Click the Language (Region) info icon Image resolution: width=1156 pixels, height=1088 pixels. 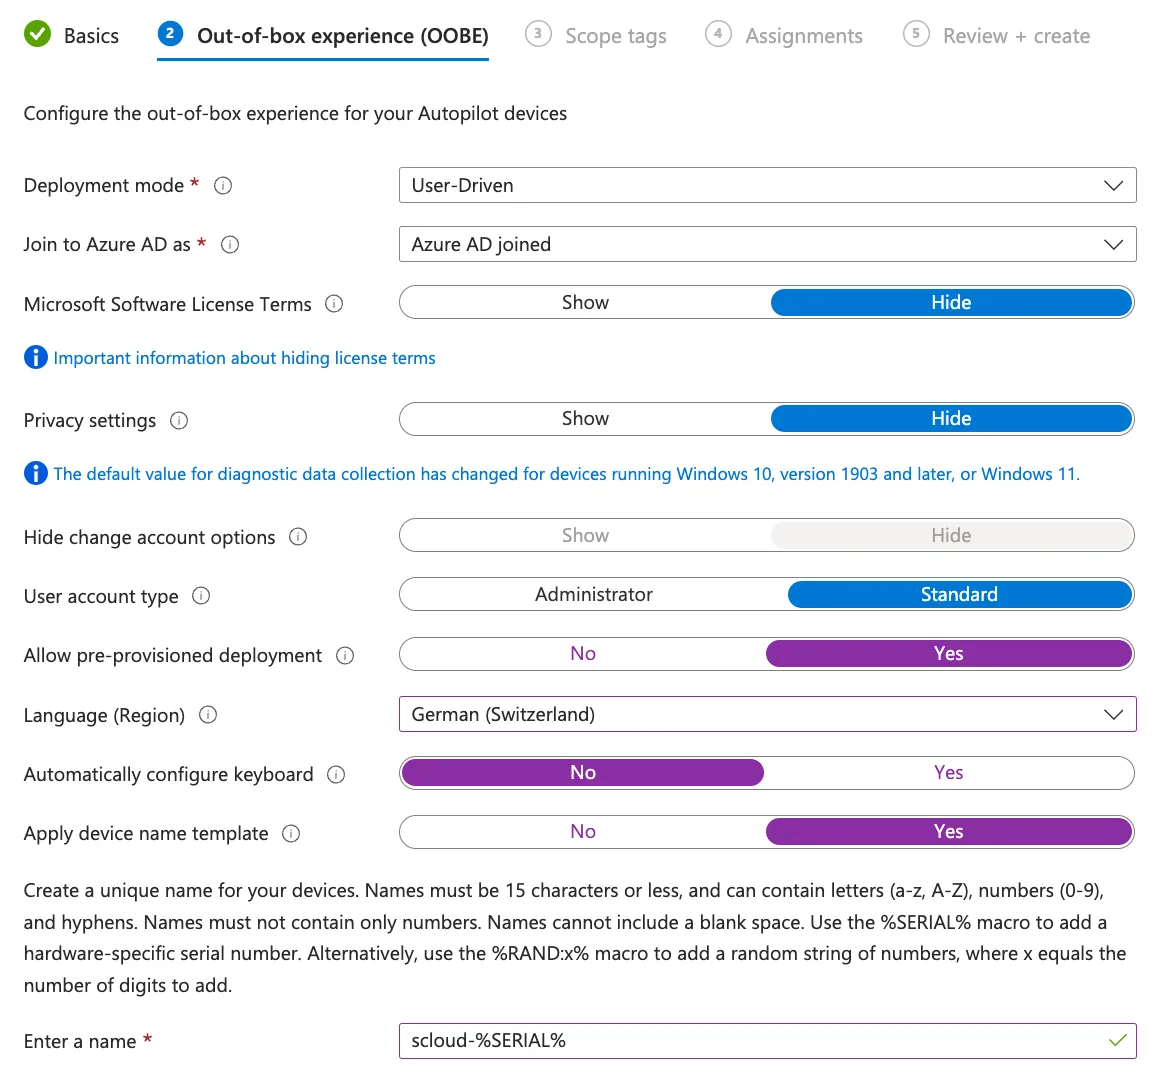point(208,715)
